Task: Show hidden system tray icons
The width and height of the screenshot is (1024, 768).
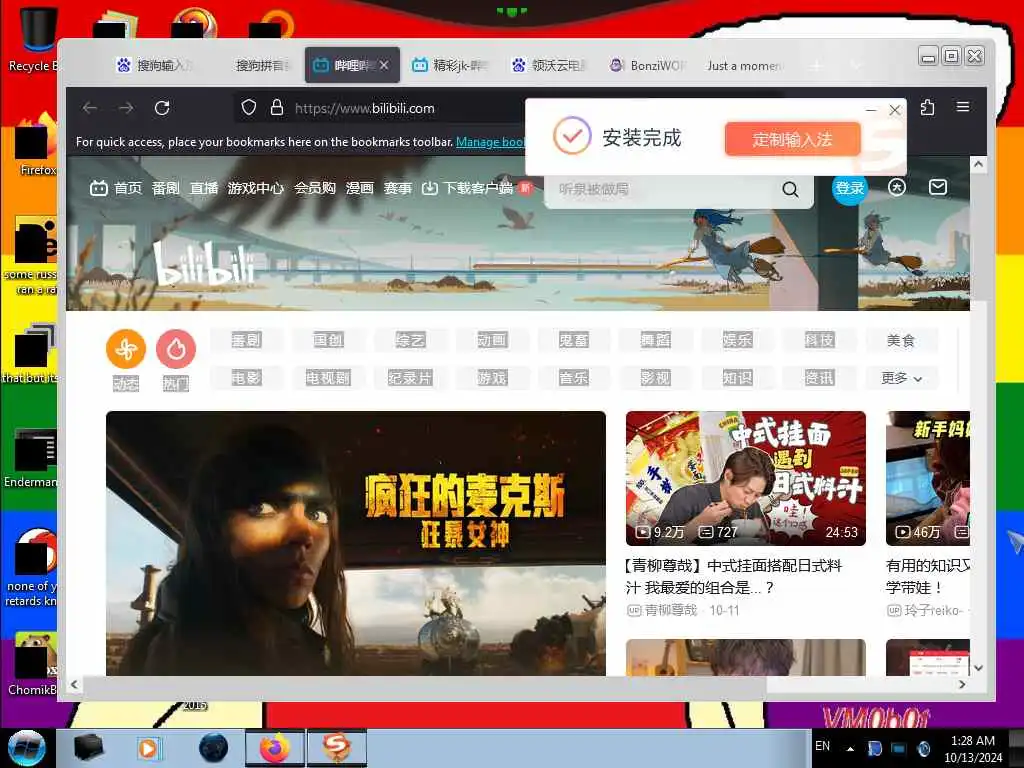Action: (x=850, y=748)
